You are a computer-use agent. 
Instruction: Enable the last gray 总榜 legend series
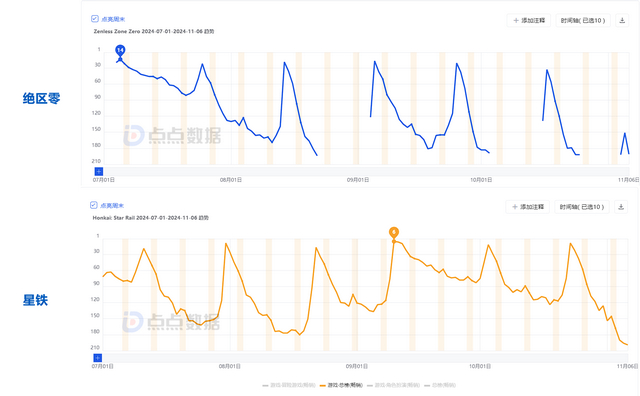pyautogui.click(x=440, y=385)
